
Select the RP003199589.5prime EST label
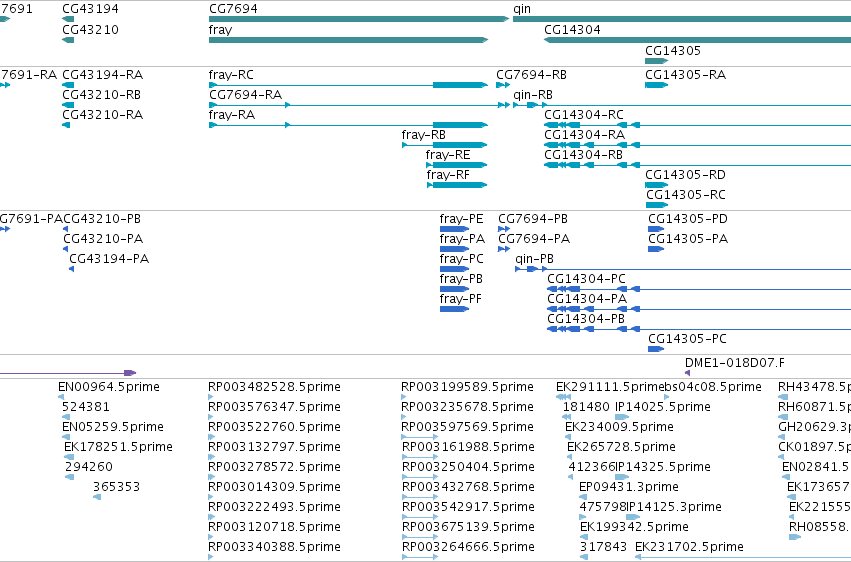[x=467, y=387]
